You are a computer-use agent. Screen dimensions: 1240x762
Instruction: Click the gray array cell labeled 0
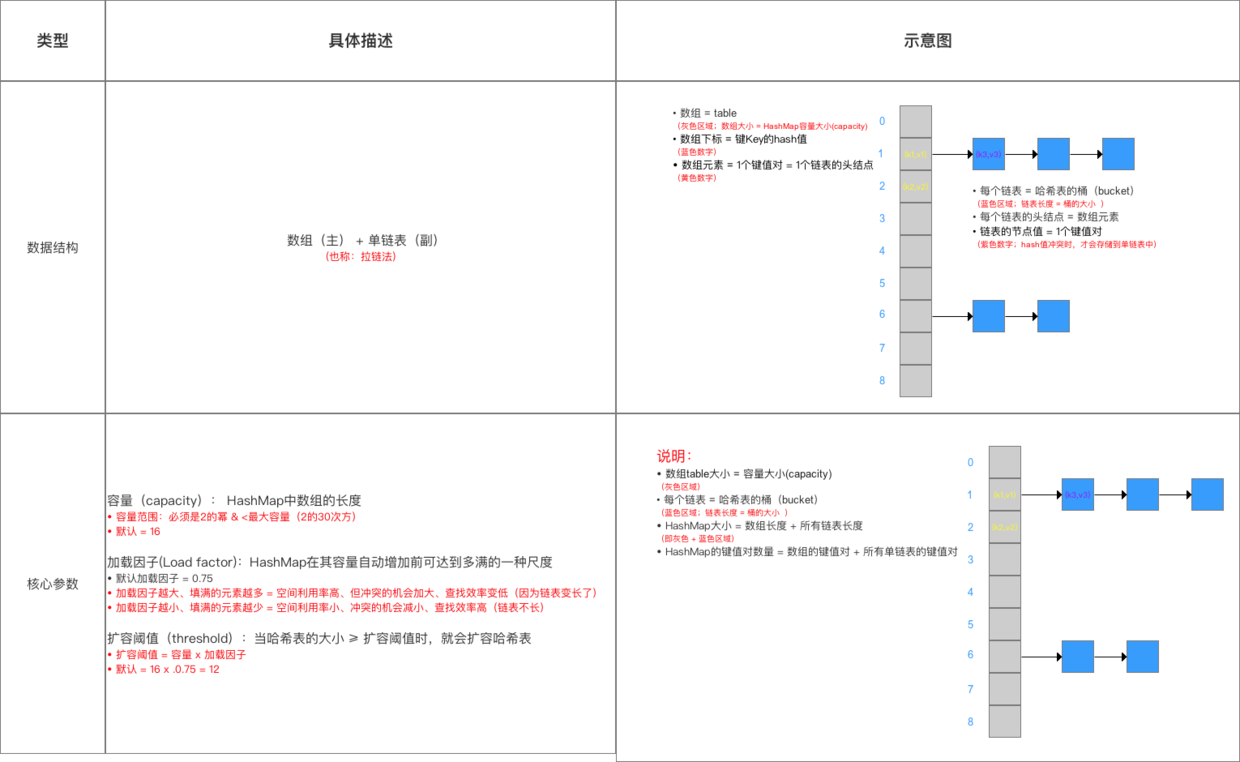[x=914, y=121]
